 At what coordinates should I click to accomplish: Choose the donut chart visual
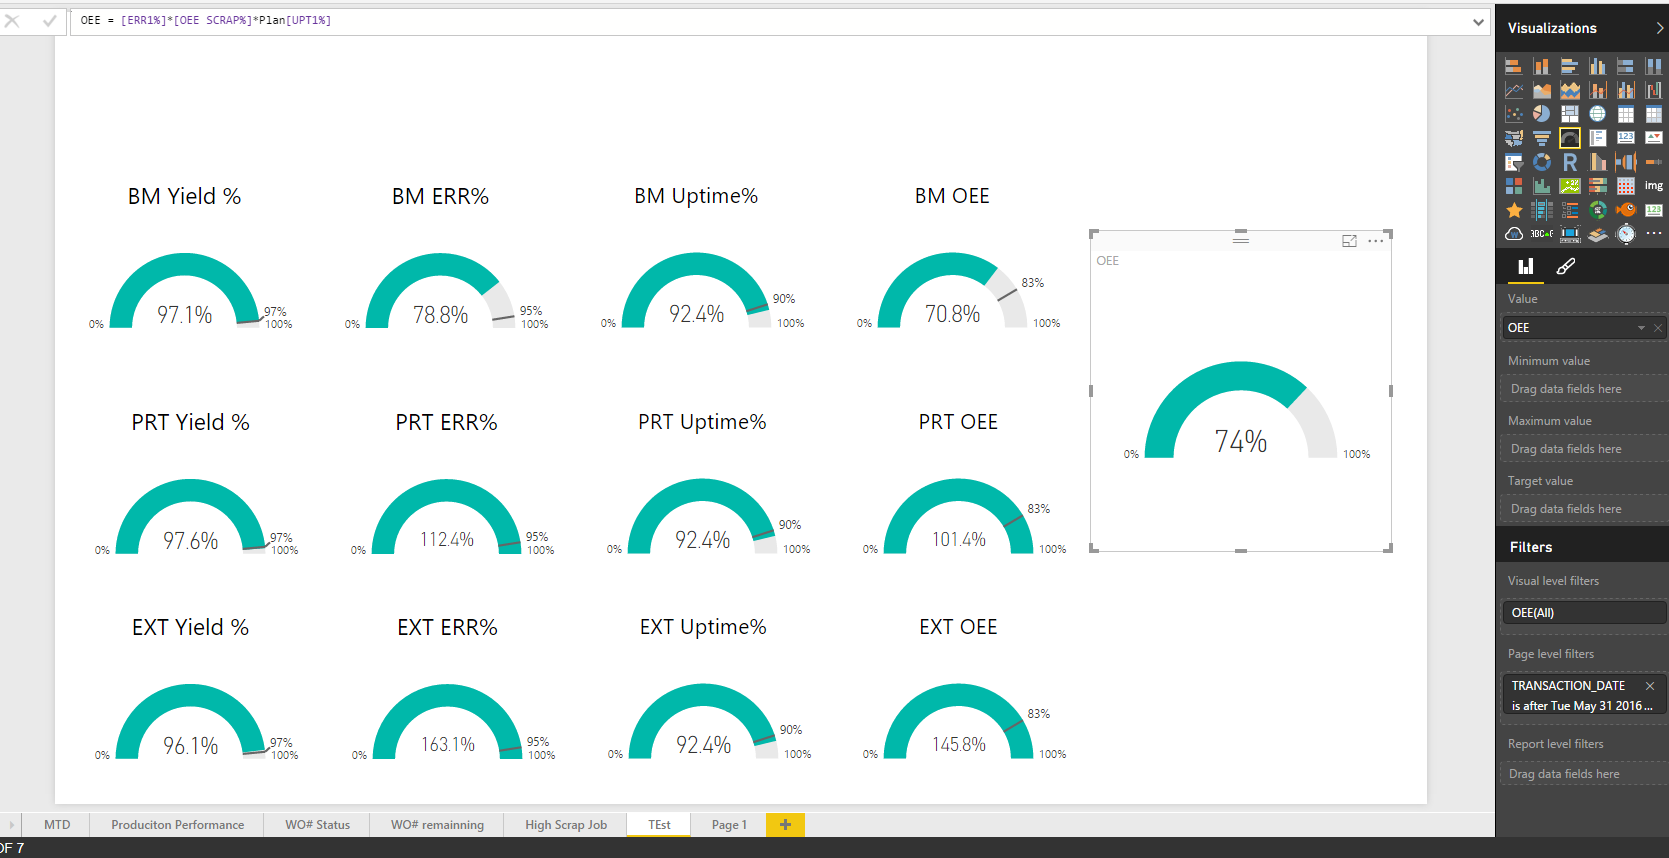(x=1542, y=162)
